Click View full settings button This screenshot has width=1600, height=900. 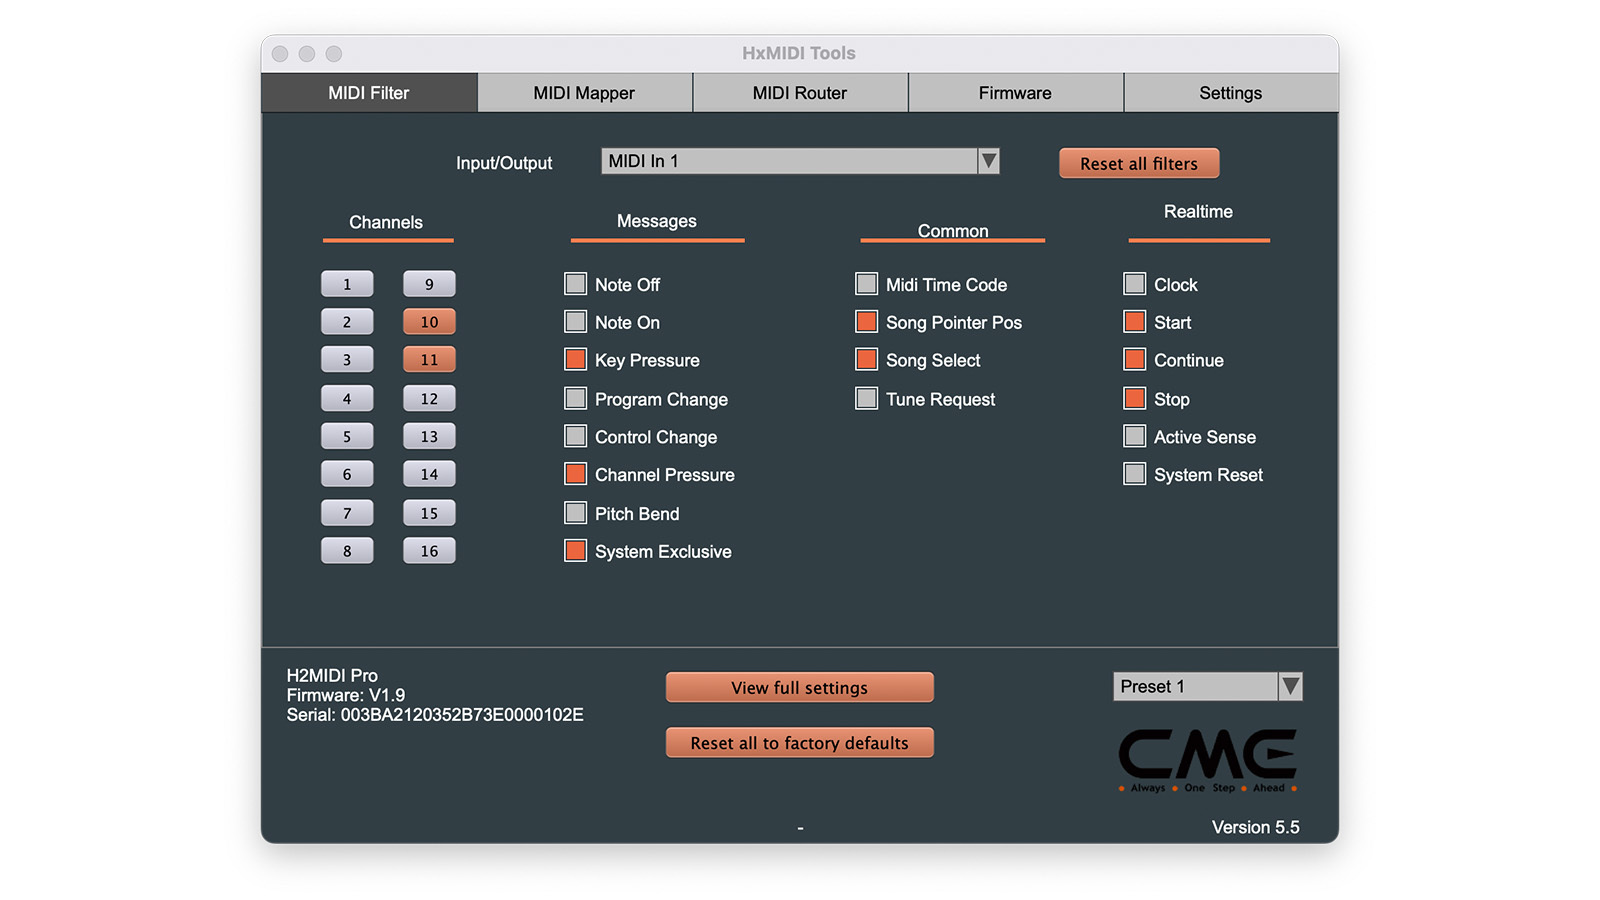pyautogui.click(x=800, y=688)
